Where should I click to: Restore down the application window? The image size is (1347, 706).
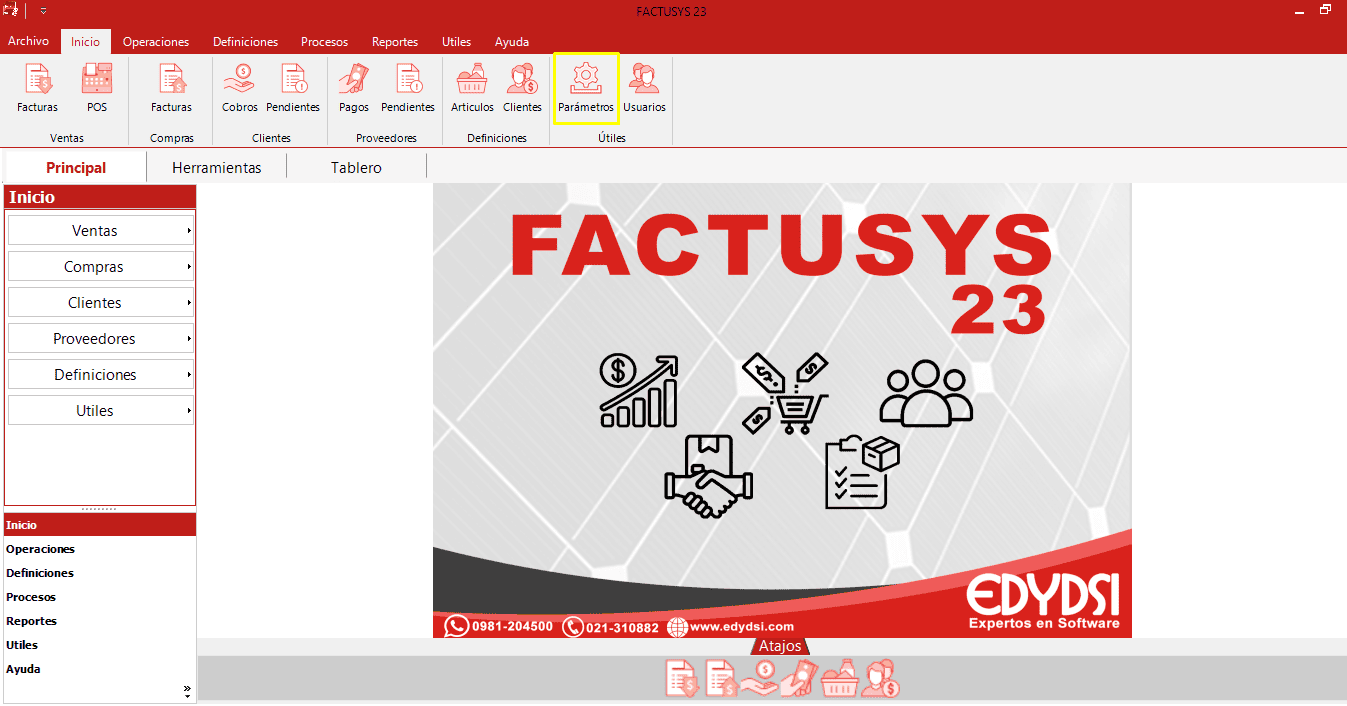[1325, 11]
